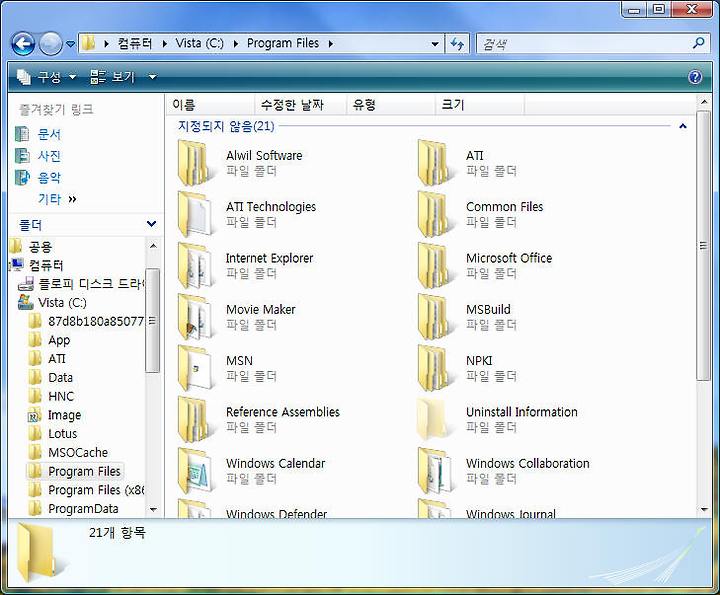Select the Common Files folder icon
The width and height of the screenshot is (720, 595).
pyautogui.click(x=434, y=214)
